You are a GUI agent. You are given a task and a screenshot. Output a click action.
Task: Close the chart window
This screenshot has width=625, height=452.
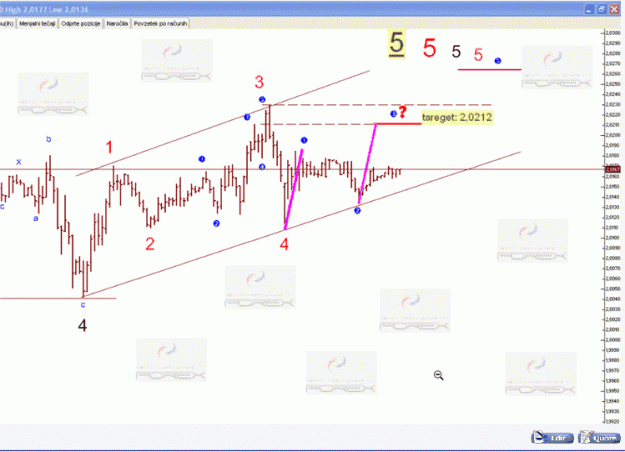614,9
